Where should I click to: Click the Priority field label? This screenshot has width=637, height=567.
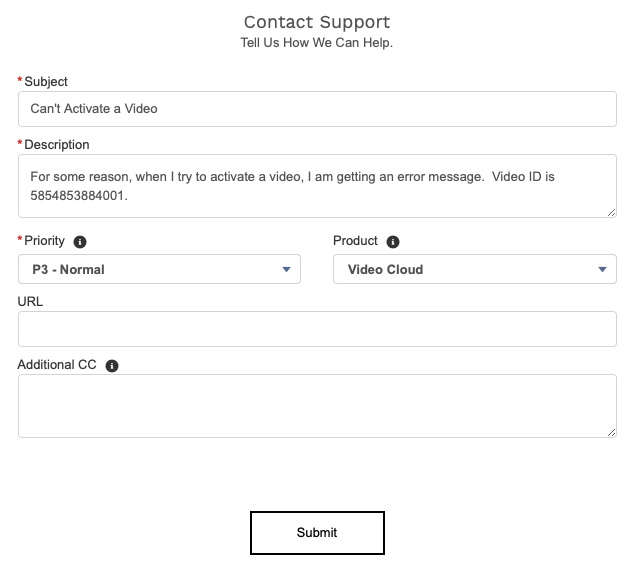click(x=45, y=241)
